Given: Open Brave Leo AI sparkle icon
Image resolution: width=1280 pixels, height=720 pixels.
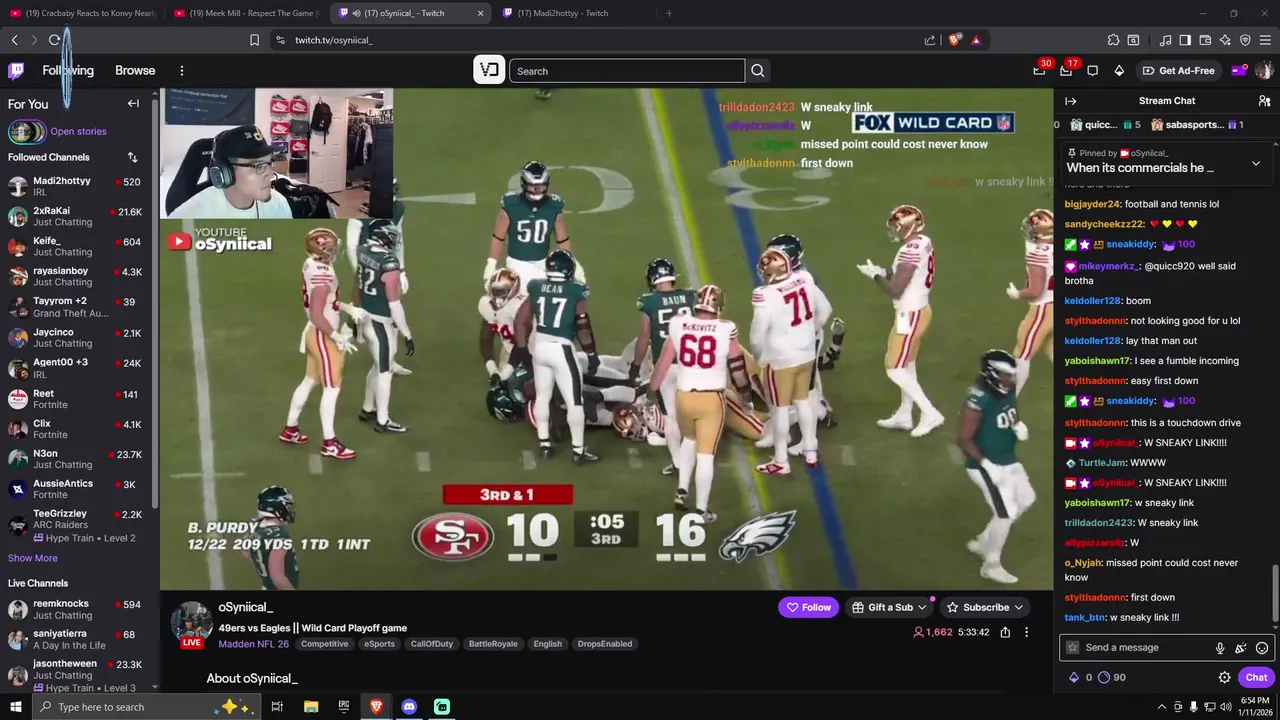Looking at the screenshot, I should tap(1225, 40).
